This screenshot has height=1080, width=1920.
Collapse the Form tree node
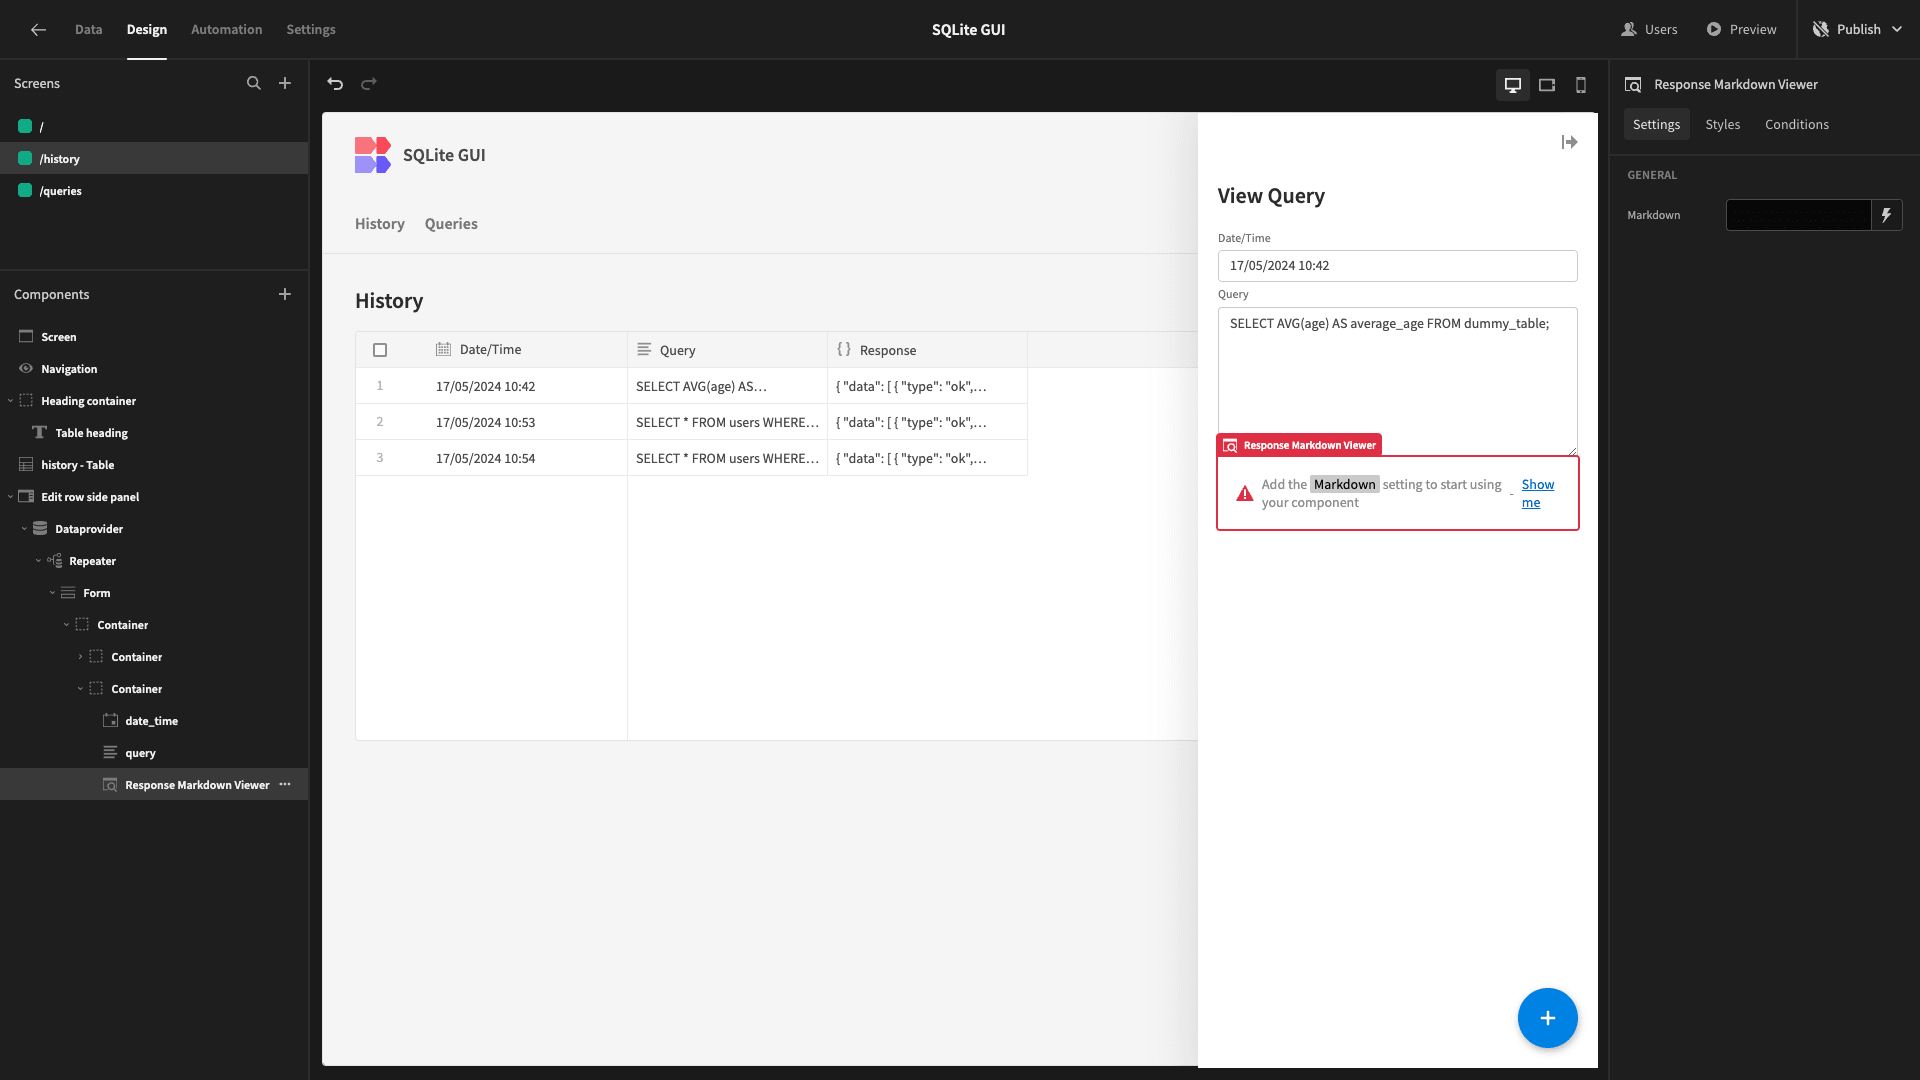coord(52,593)
